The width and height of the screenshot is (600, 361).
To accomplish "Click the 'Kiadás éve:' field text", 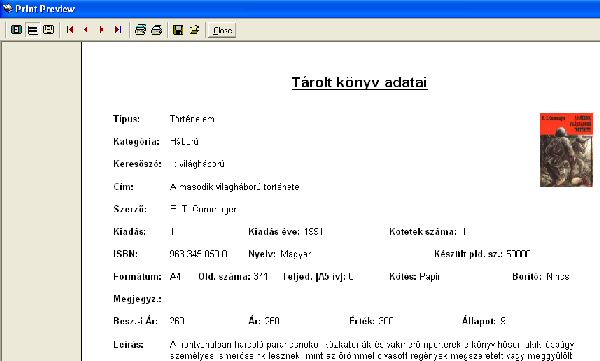I will (285, 232).
